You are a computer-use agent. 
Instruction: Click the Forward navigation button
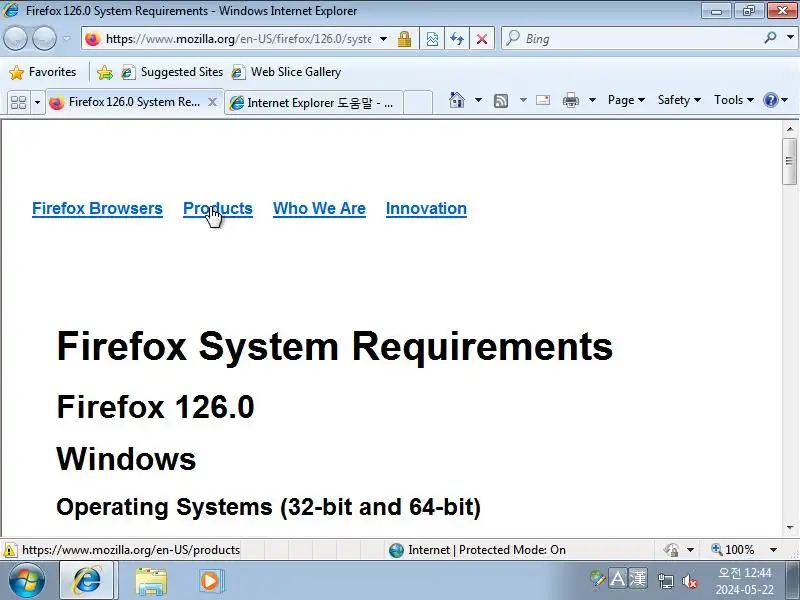(x=44, y=39)
